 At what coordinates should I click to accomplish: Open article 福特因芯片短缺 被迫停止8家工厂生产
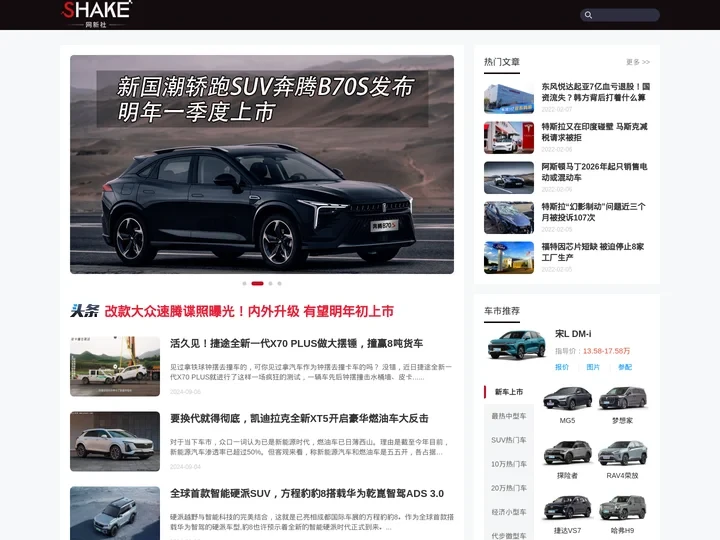tap(593, 252)
